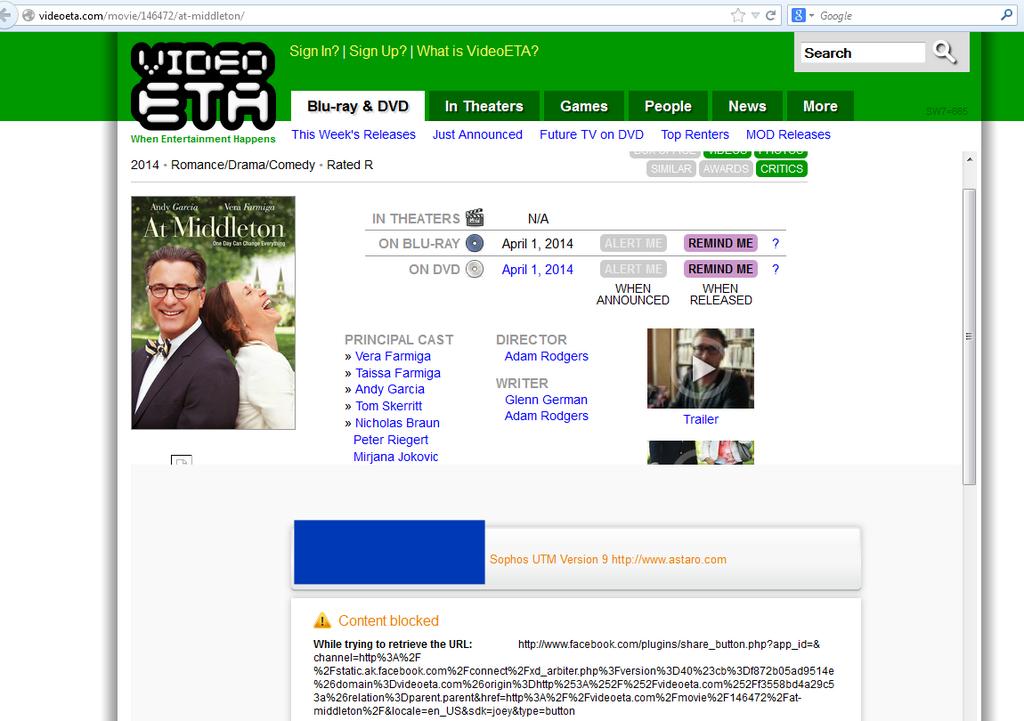Click the SIMILAR button
This screenshot has height=721, width=1024.
coord(671,169)
